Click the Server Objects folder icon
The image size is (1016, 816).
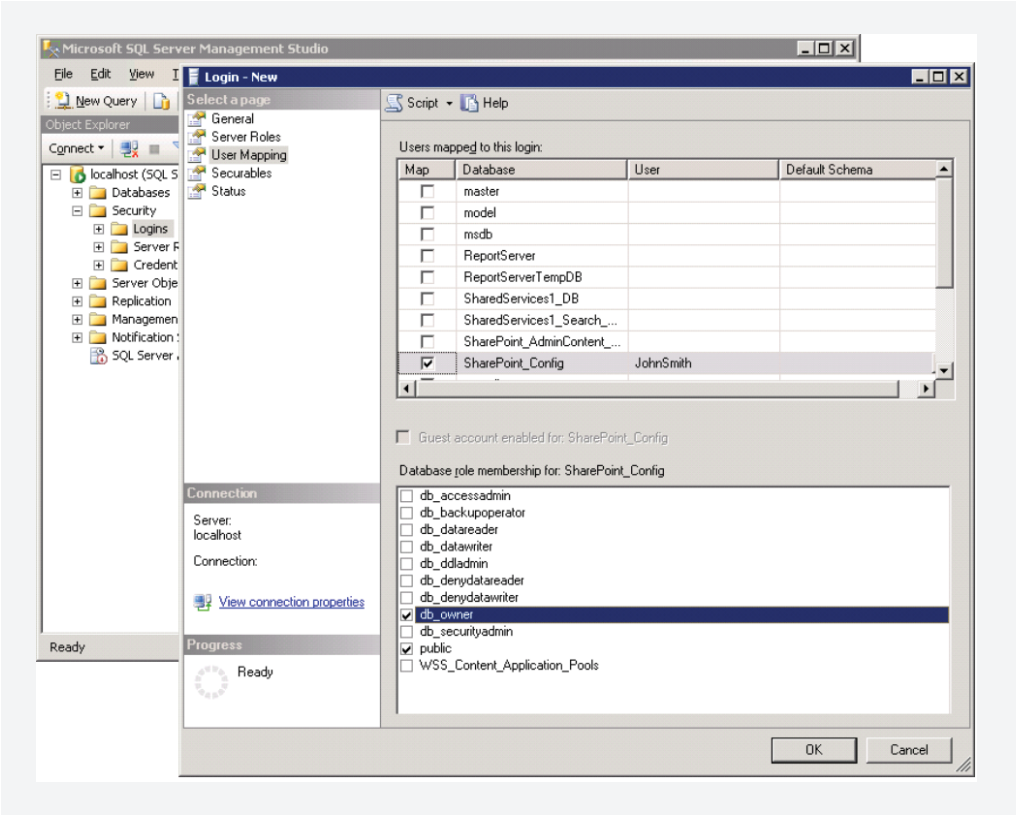coord(98,283)
